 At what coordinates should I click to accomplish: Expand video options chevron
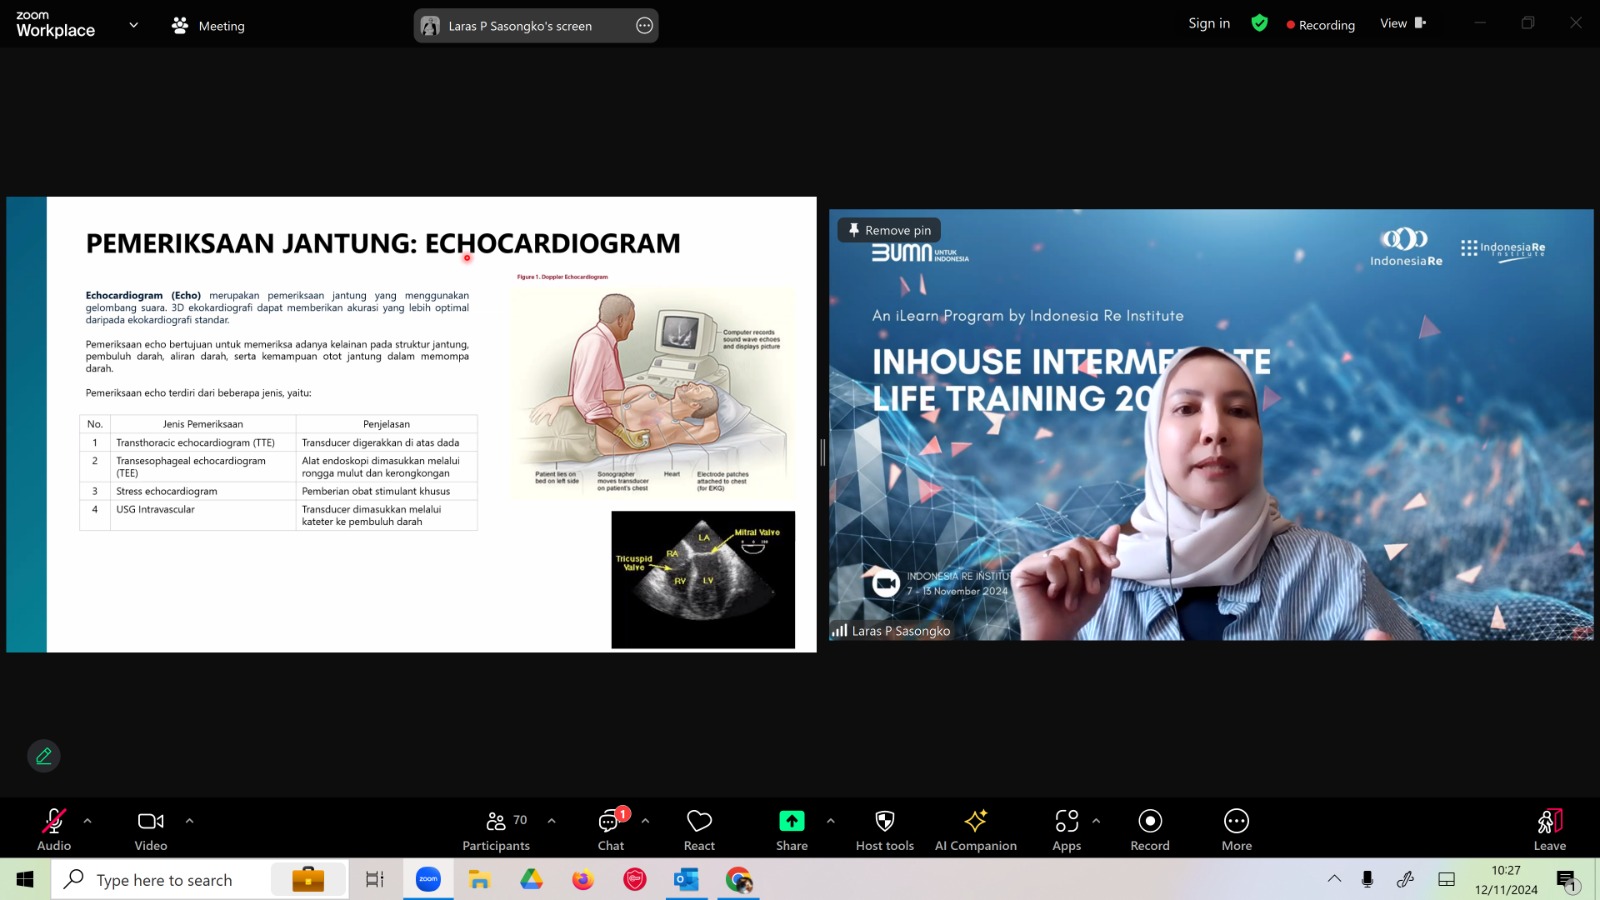pyautogui.click(x=189, y=820)
